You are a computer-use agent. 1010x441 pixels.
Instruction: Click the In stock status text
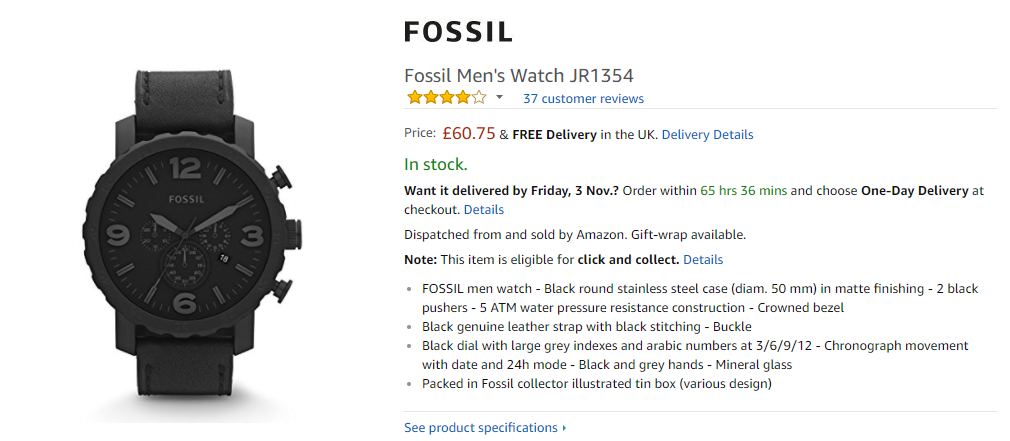[435, 165]
